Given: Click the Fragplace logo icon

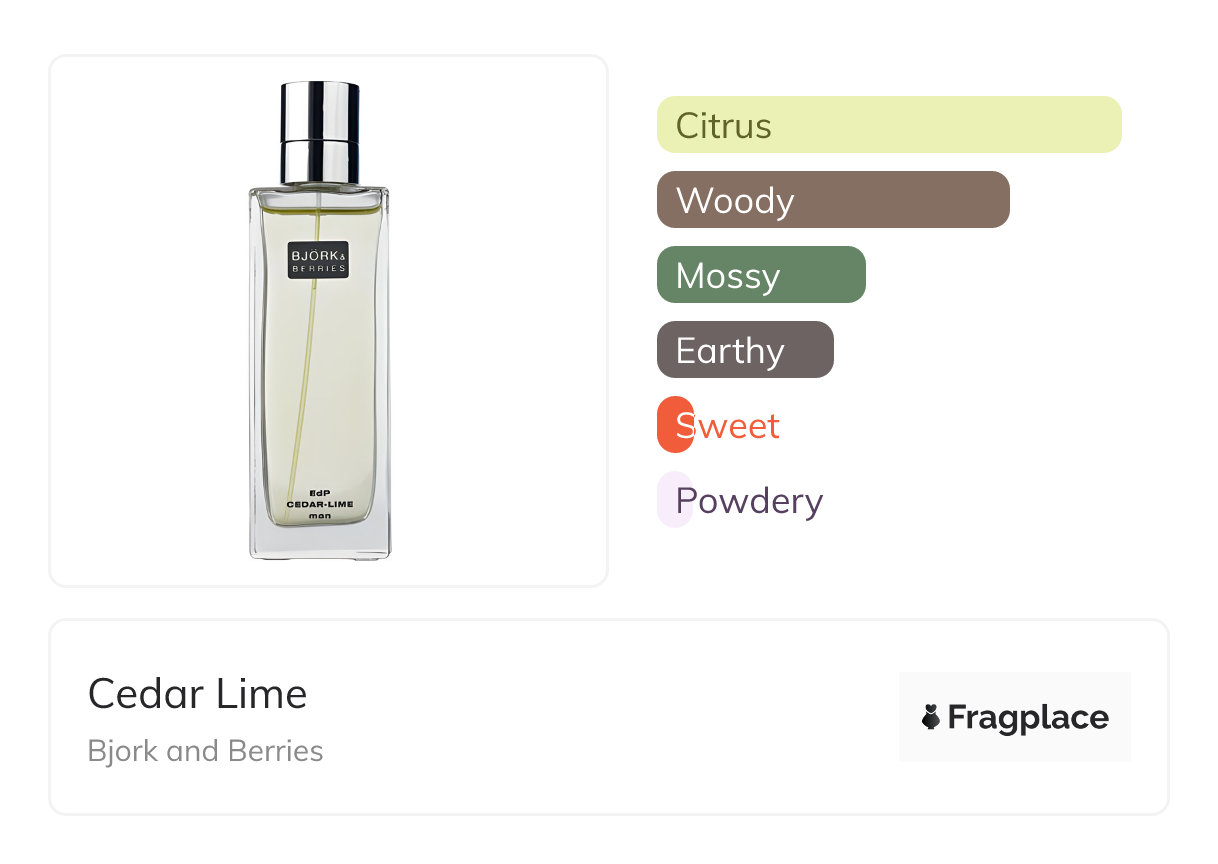Looking at the screenshot, I should click(931, 717).
